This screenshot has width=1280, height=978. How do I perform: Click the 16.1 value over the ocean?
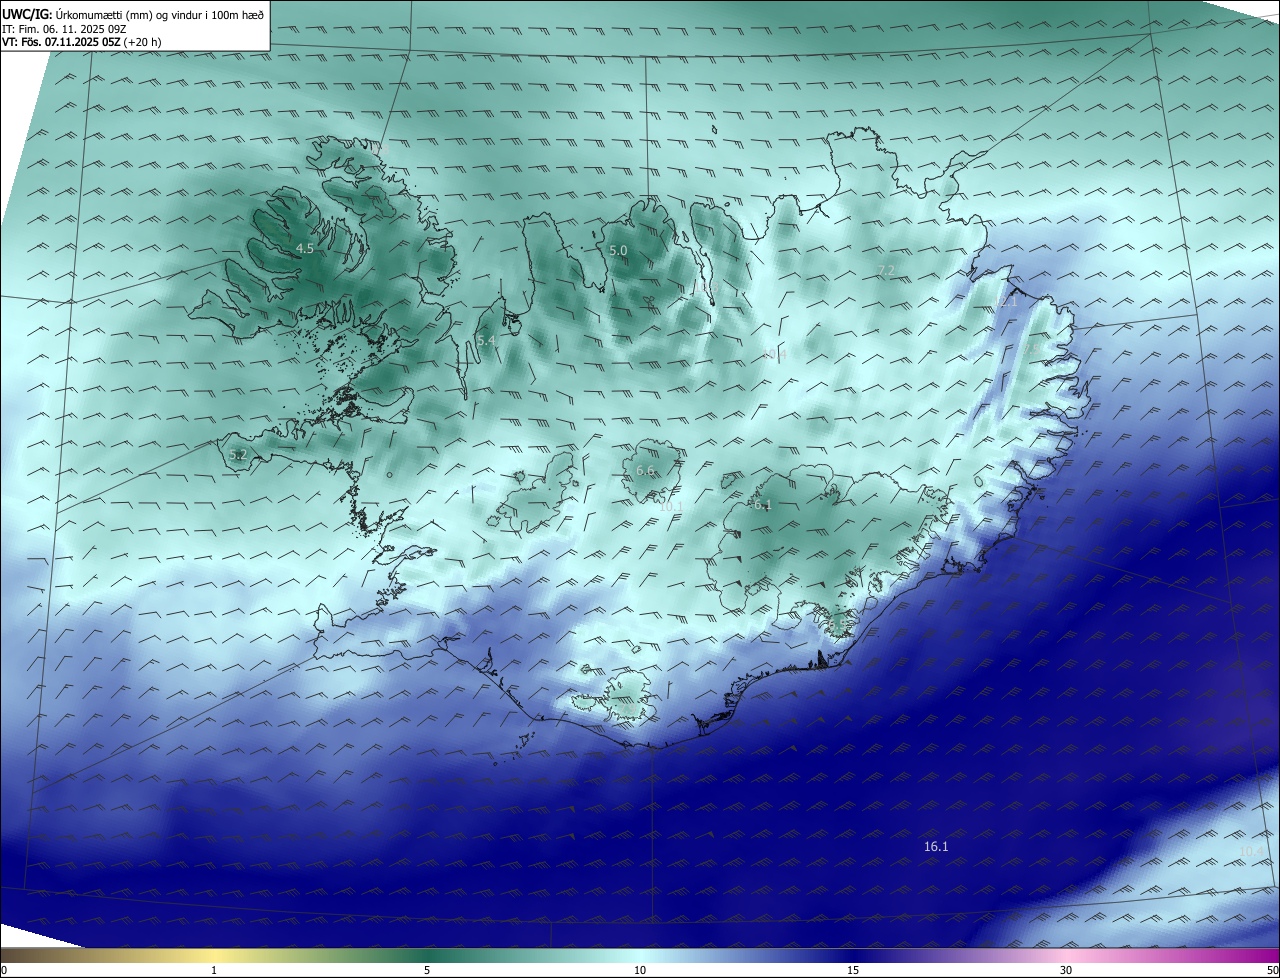pyautogui.click(x=936, y=846)
